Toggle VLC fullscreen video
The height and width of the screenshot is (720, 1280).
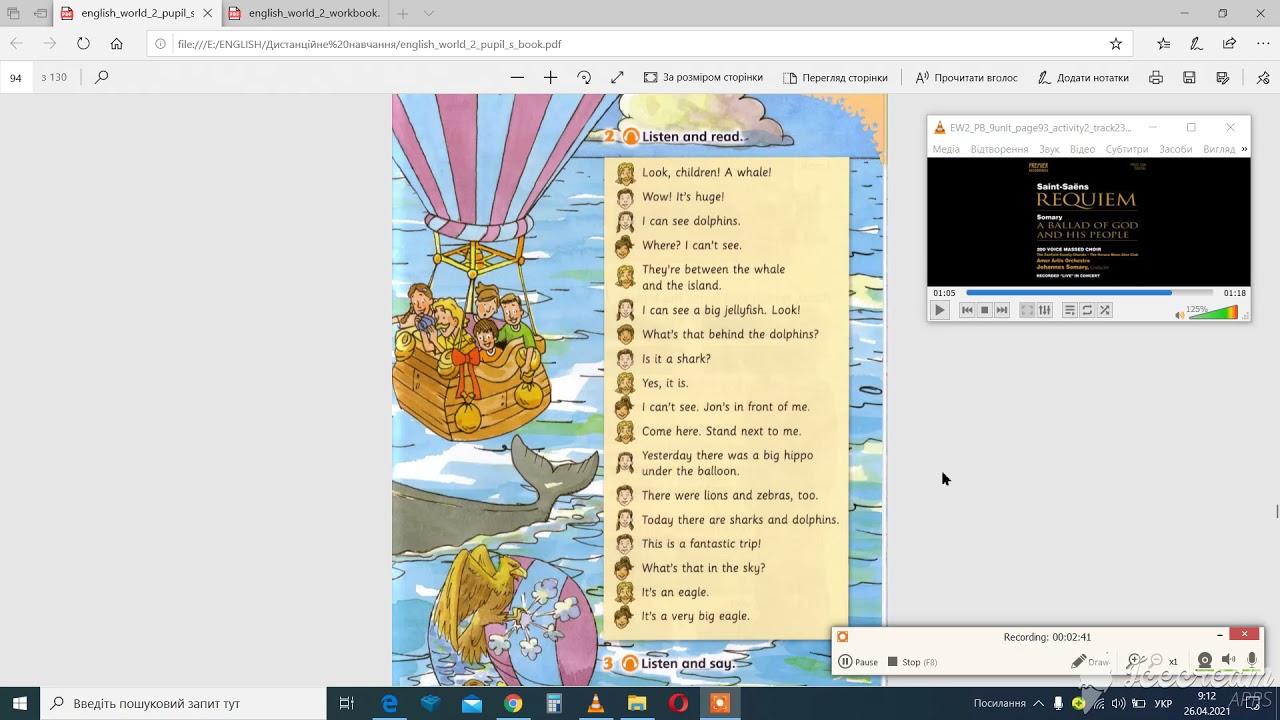click(x=1027, y=310)
